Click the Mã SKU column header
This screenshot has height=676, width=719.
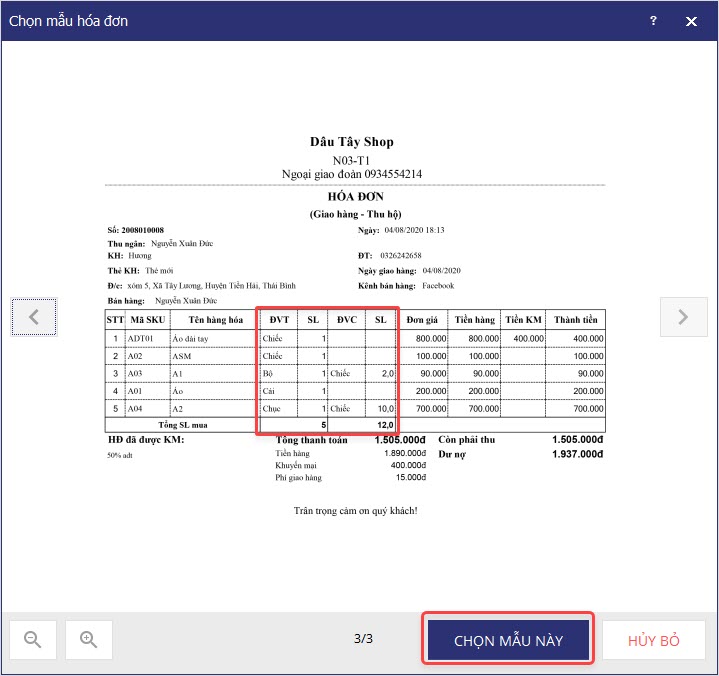148,320
